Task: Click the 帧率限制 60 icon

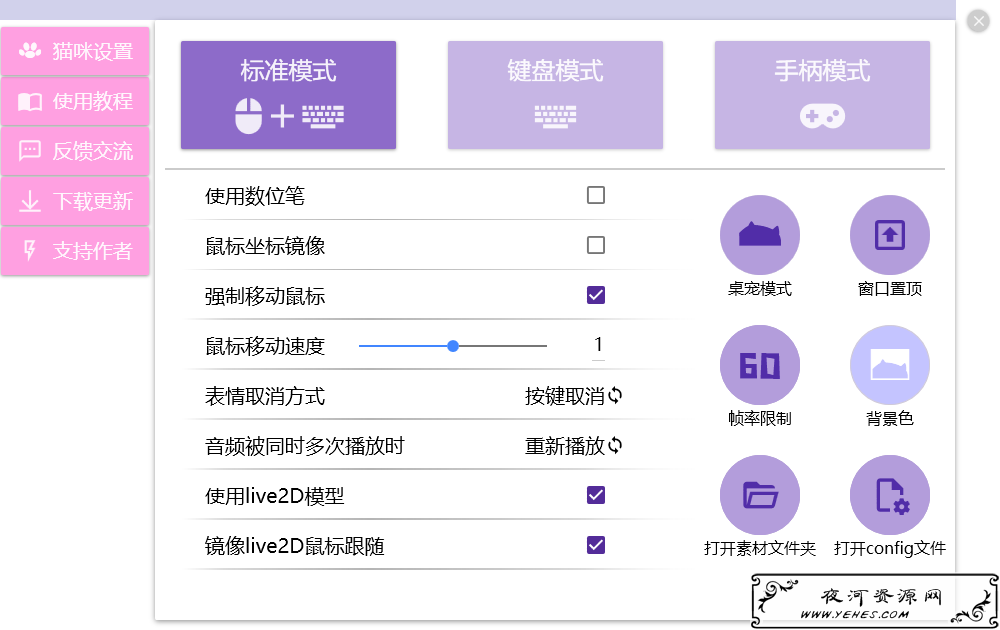Action: coord(760,365)
